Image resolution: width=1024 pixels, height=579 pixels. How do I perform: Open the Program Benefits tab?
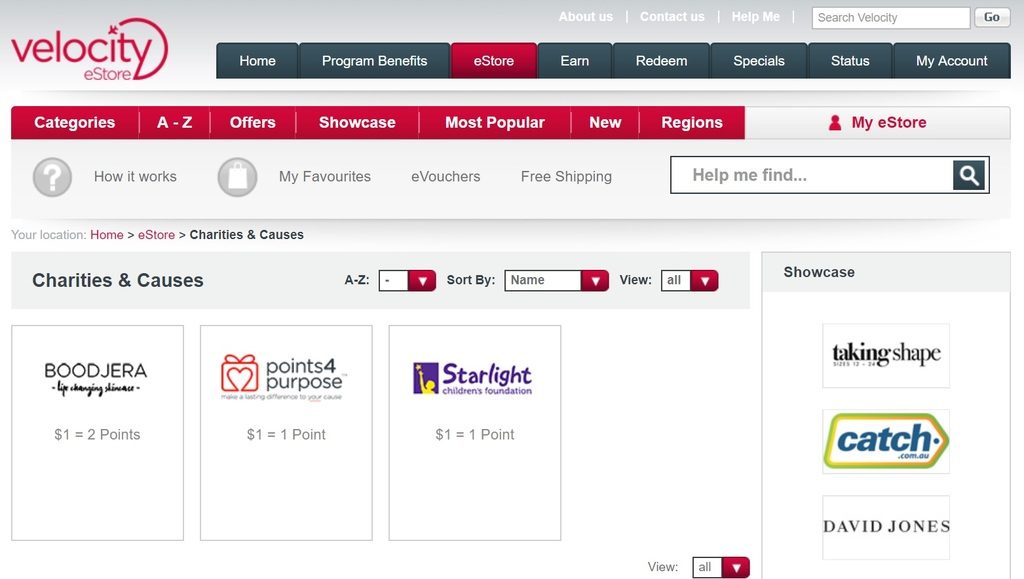(x=374, y=61)
